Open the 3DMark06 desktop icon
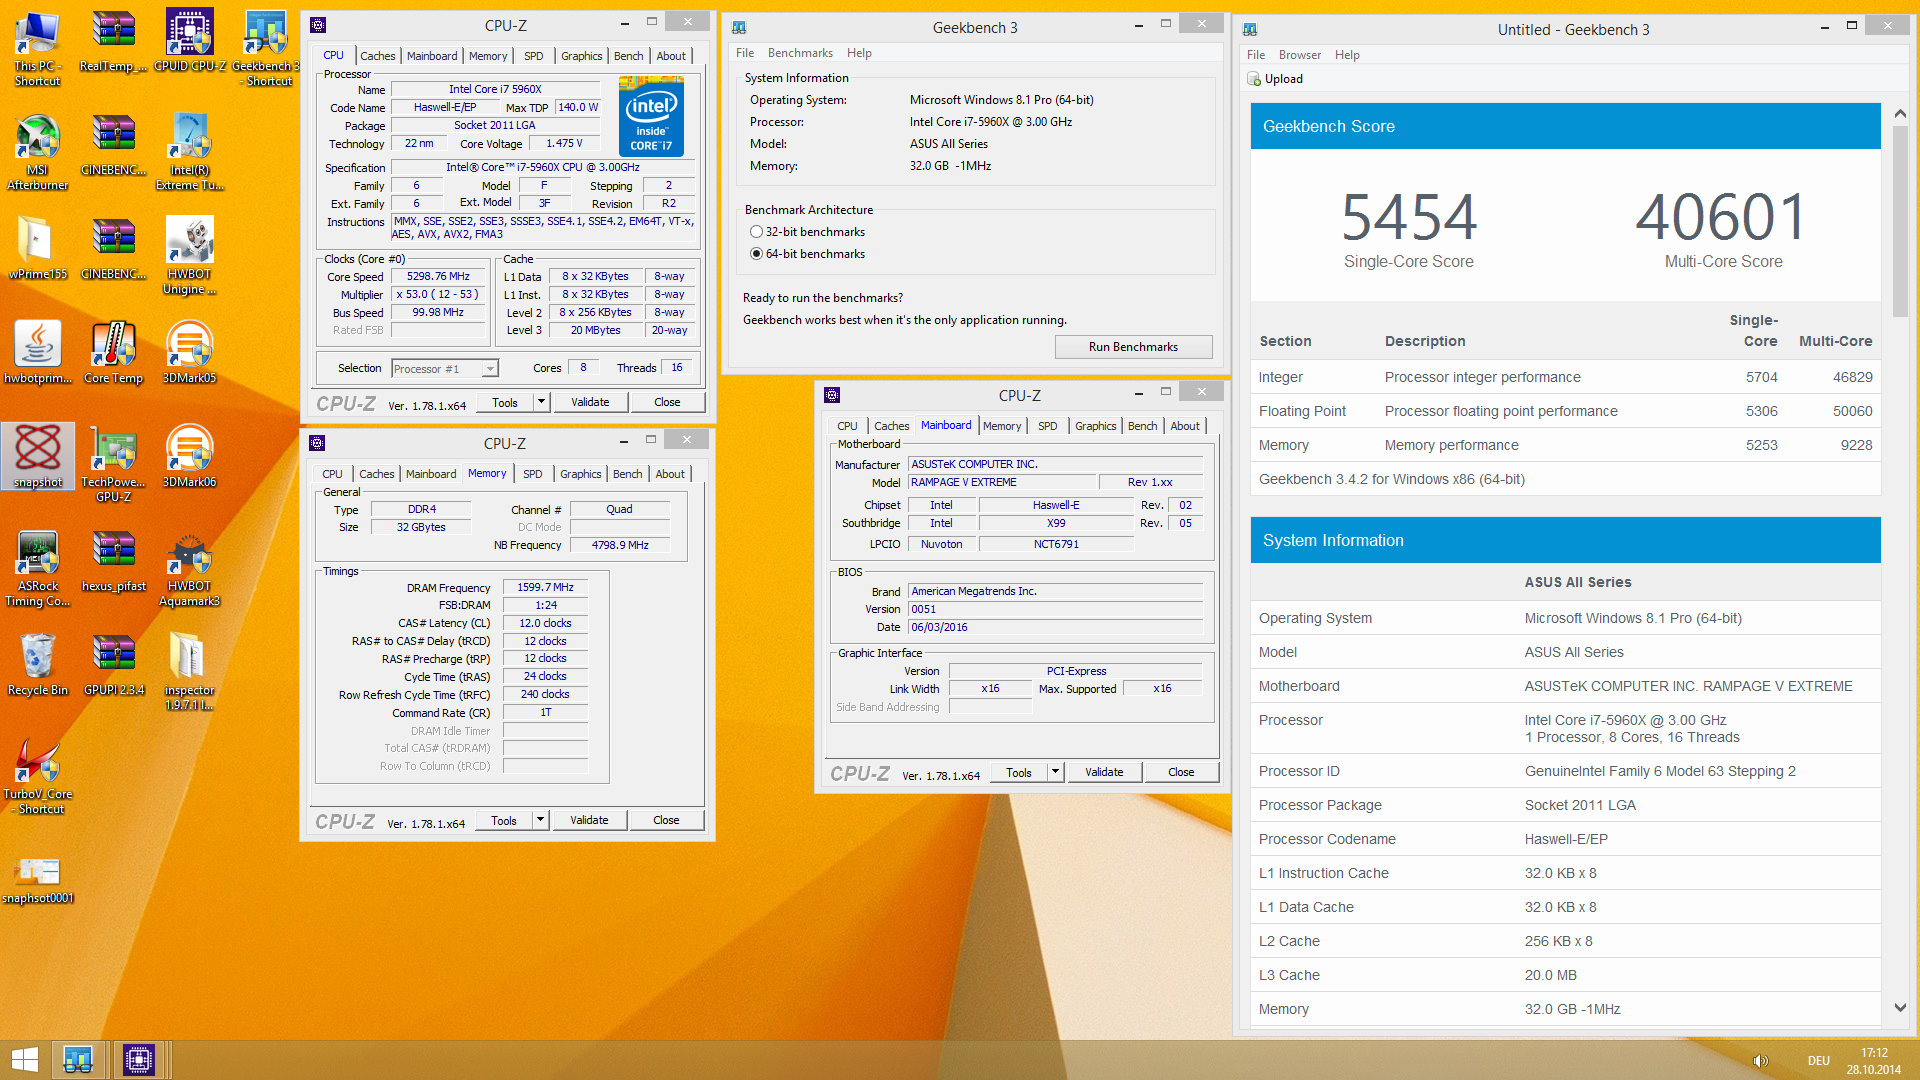1920x1080 pixels. [189, 457]
